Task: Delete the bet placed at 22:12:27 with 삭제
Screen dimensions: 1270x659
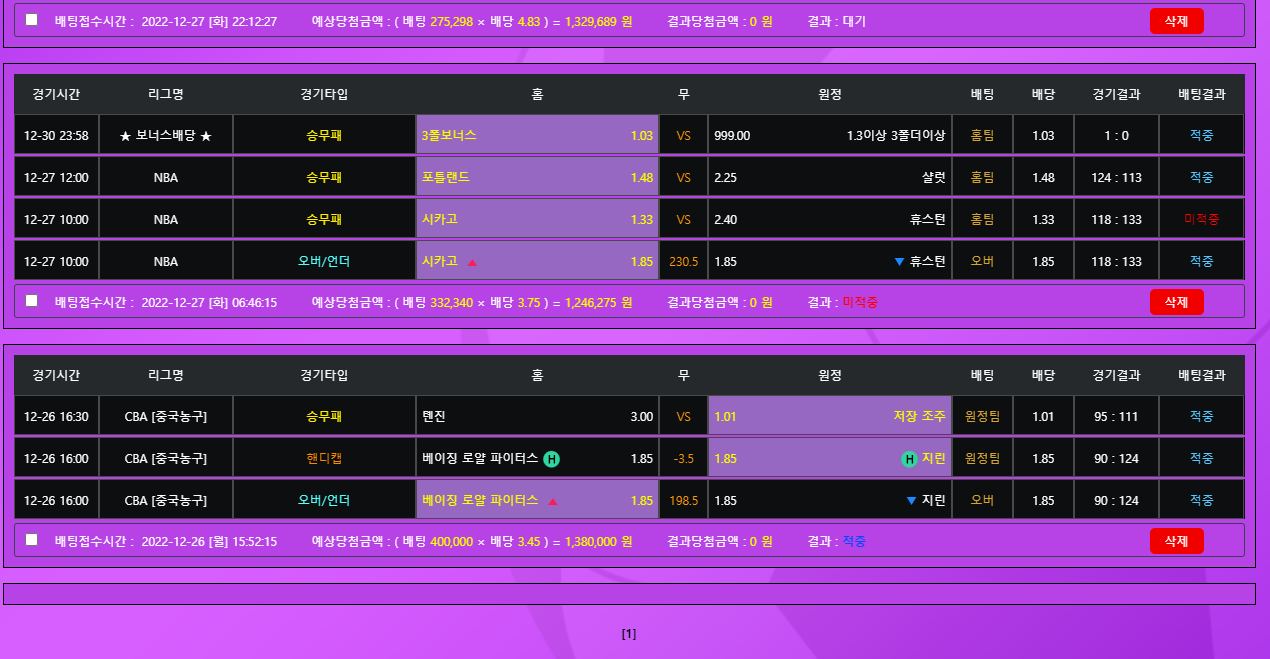Action: (x=1176, y=21)
